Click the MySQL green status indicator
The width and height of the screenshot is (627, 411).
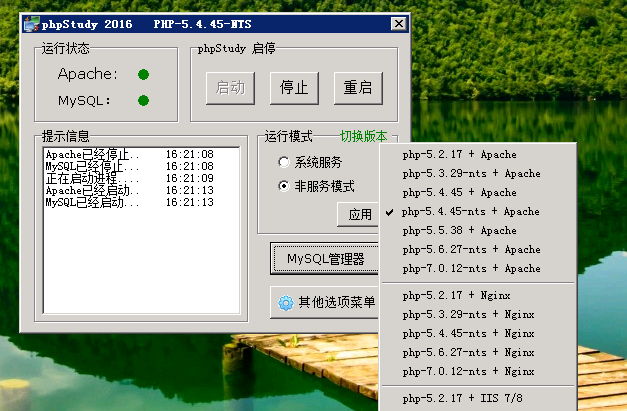point(144,100)
